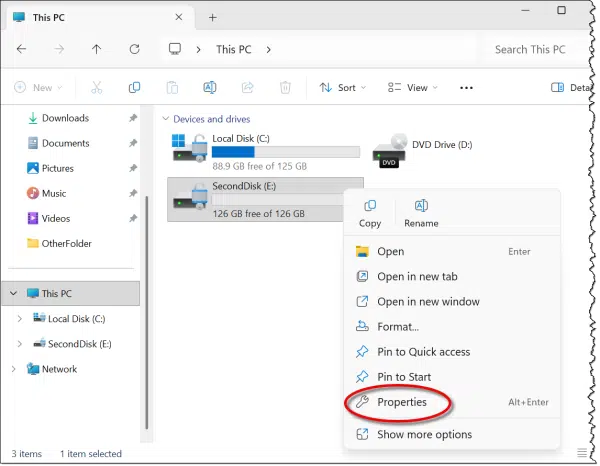
Task: Select the pin icon beside Music
Action: pos(133,193)
